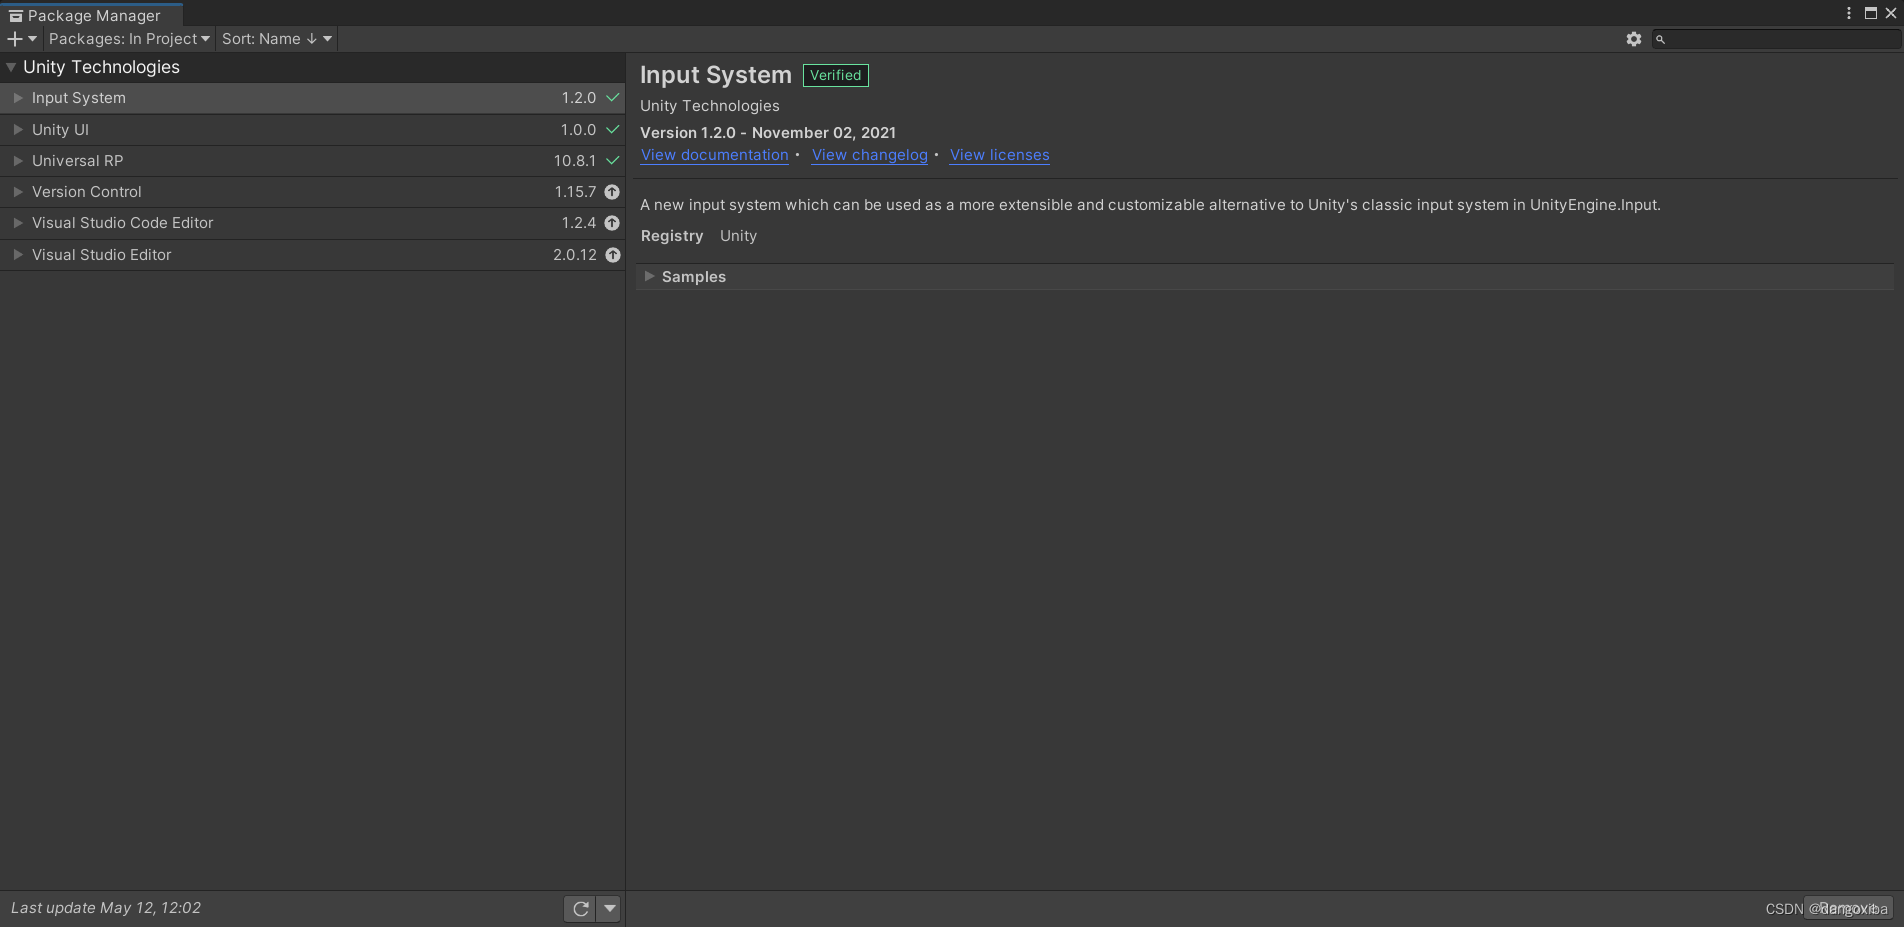Image resolution: width=1904 pixels, height=927 pixels.
Task: Click the Universal RP version 10.8.1
Action: point(575,161)
